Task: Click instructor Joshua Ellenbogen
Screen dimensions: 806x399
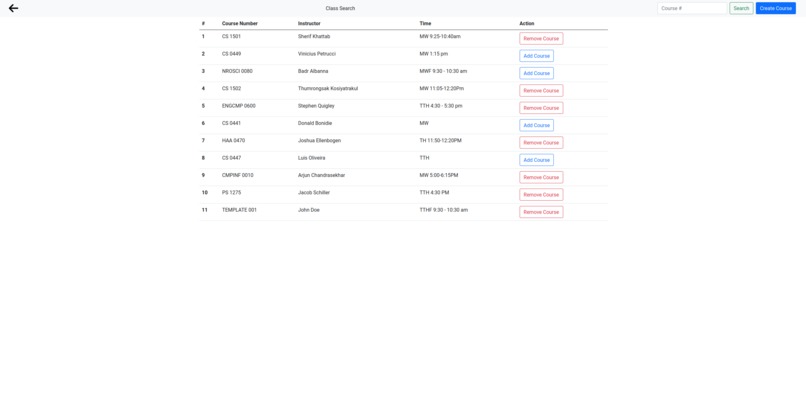Action: [319, 140]
